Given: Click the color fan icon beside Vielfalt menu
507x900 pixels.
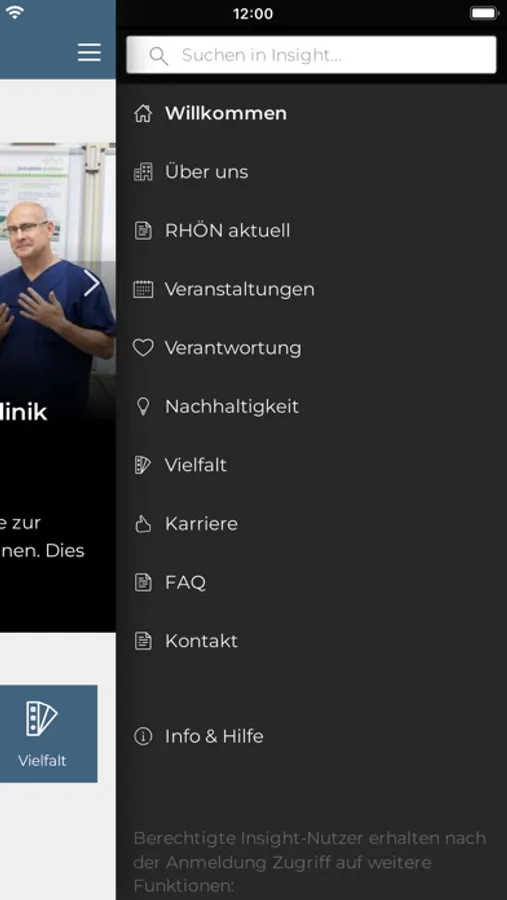Looking at the screenshot, I should [143, 465].
